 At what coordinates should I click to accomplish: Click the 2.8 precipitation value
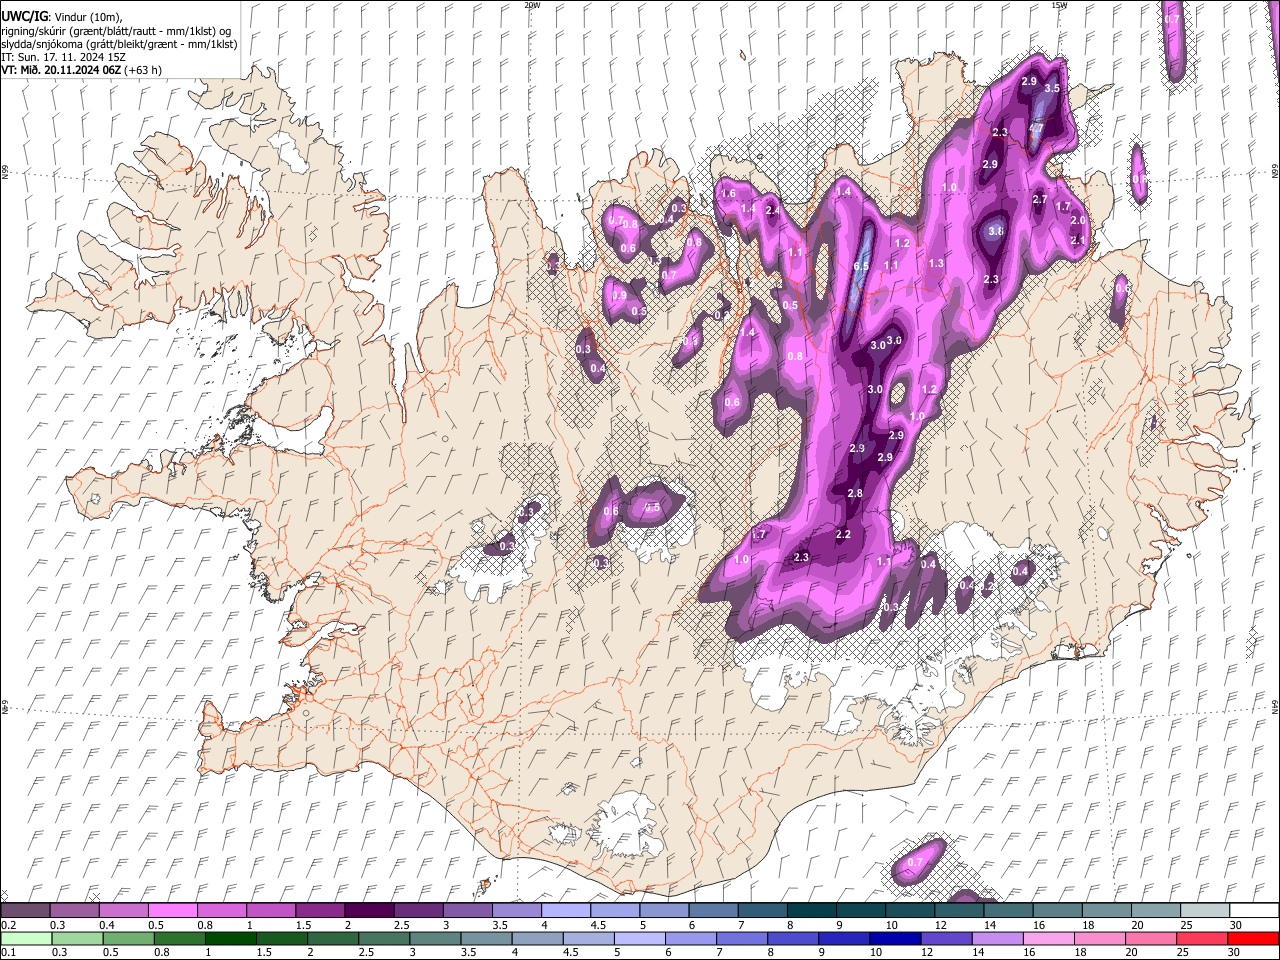pyautogui.click(x=855, y=493)
